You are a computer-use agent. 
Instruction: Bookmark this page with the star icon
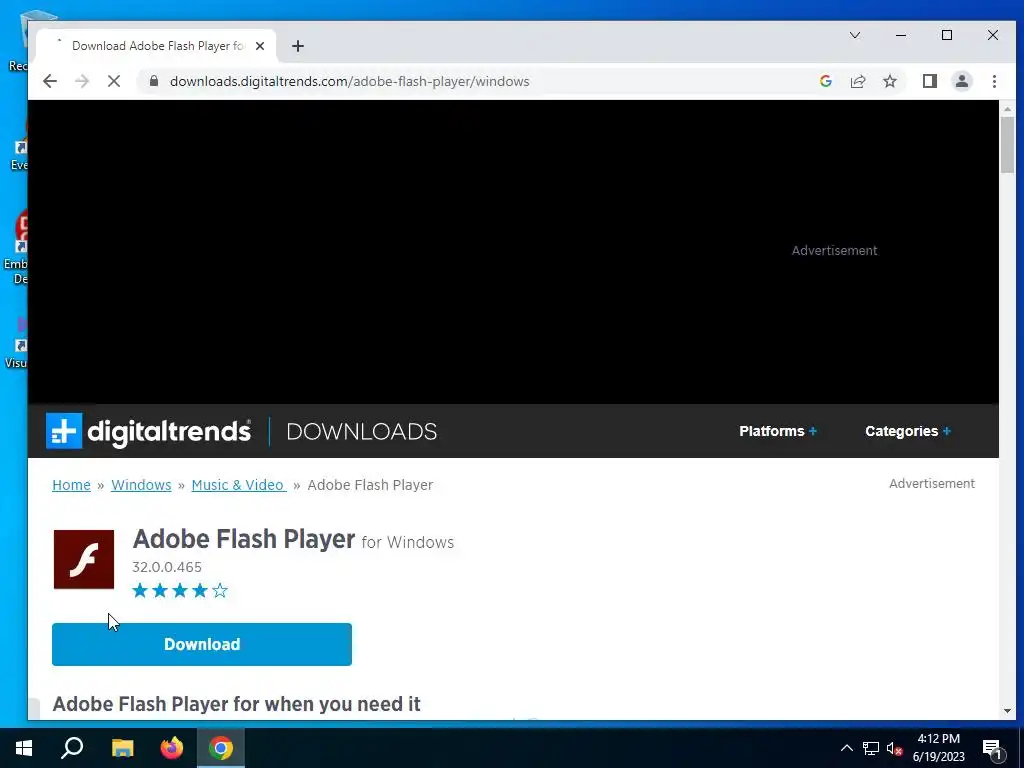pyautogui.click(x=889, y=81)
